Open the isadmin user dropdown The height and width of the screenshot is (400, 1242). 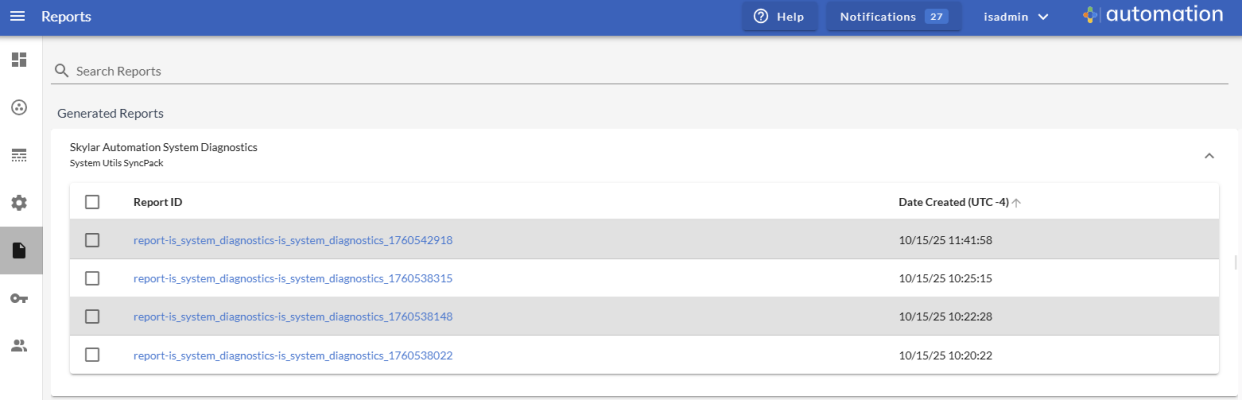(1015, 17)
